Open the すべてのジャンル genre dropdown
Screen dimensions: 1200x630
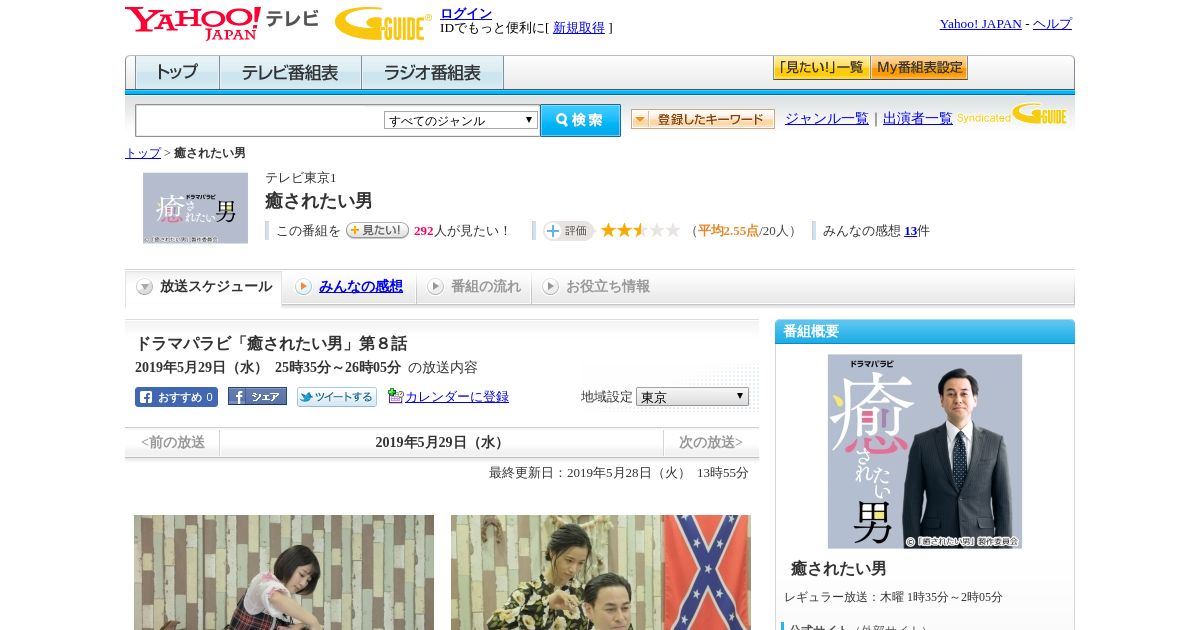[x=461, y=120]
